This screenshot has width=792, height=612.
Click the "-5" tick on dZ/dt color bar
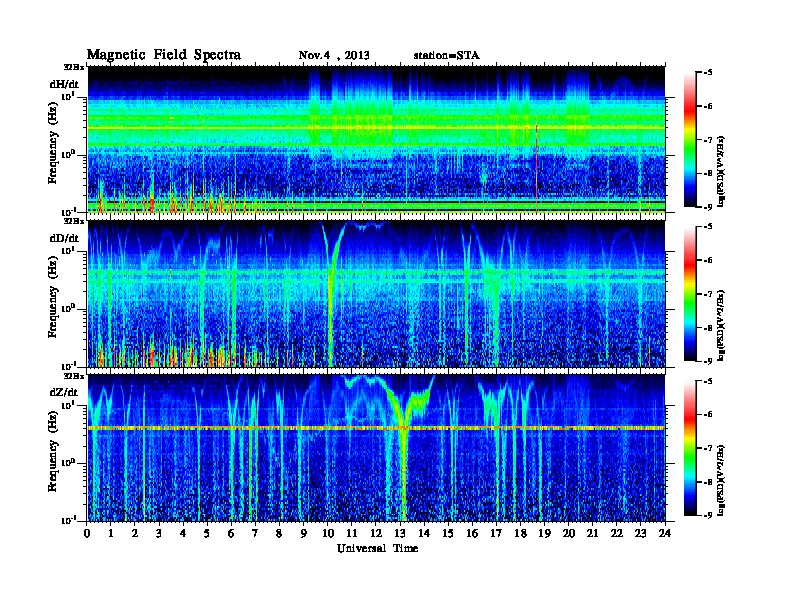tap(707, 381)
